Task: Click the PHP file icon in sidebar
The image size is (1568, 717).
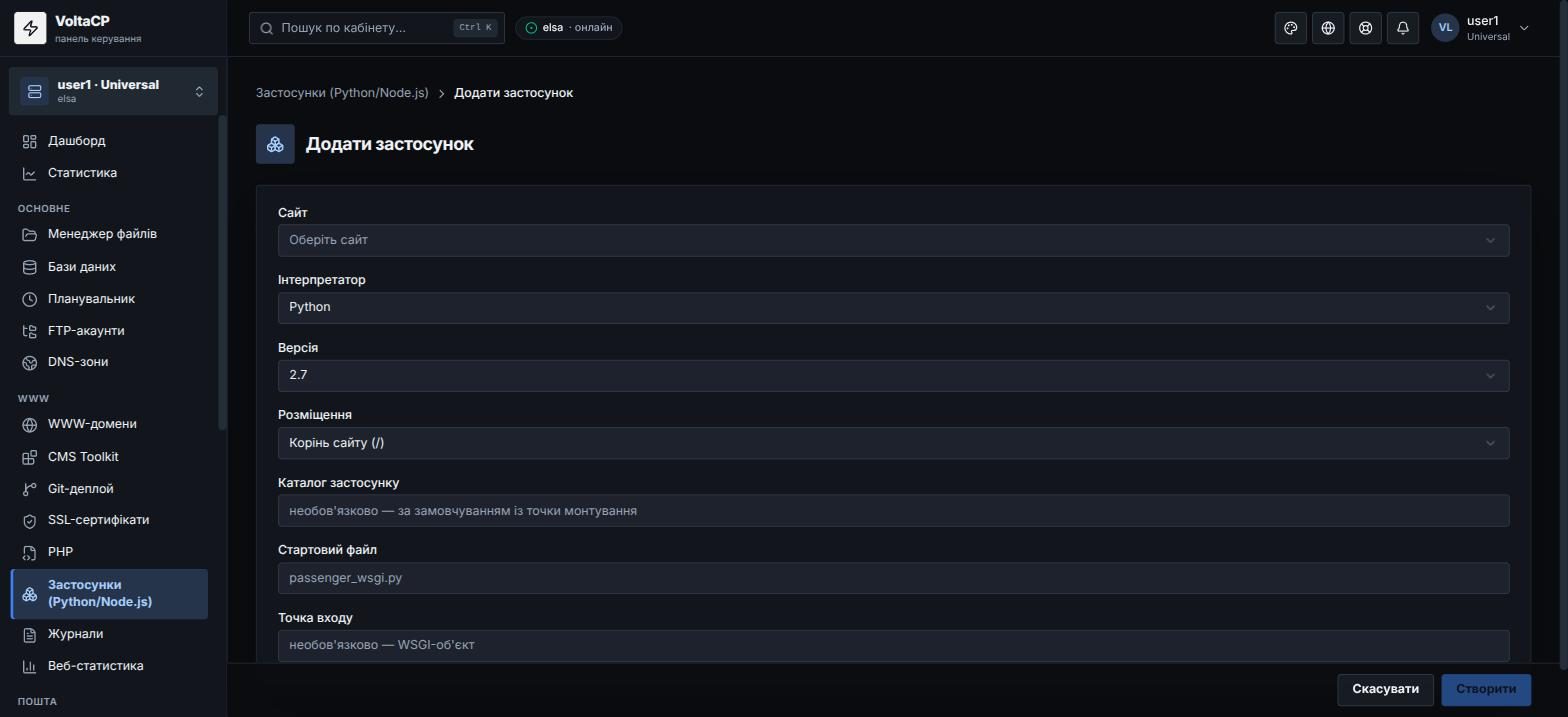Action: pyautogui.click(x=30, y=552)
